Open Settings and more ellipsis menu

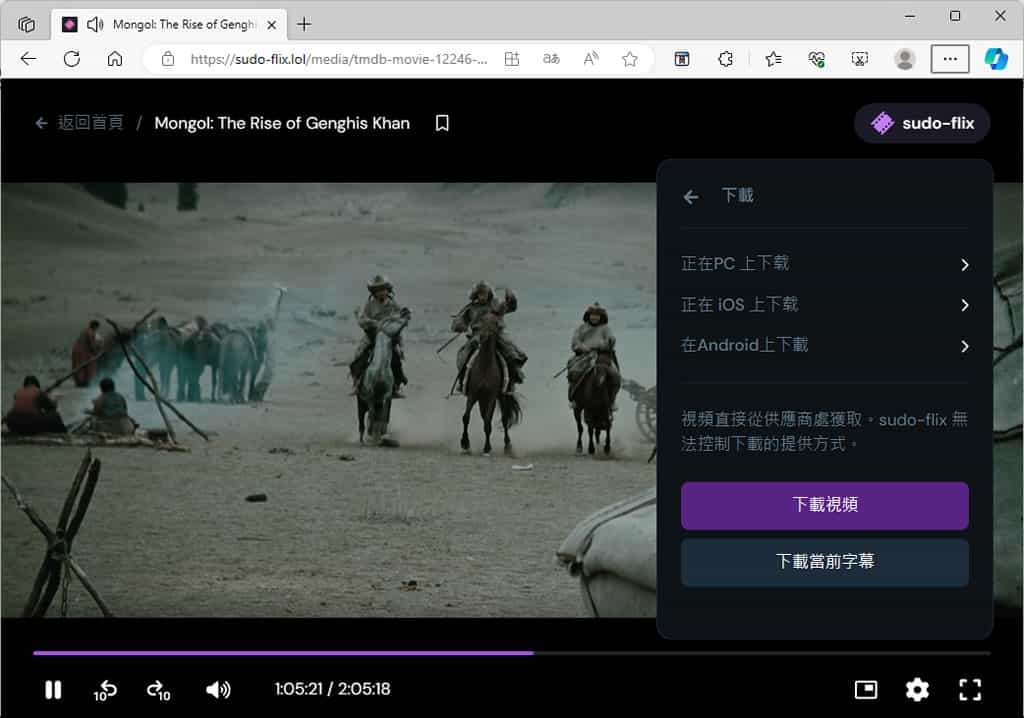tap(950, 59)
